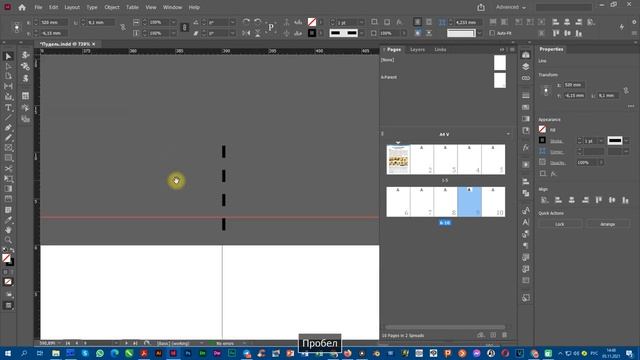The image size is (640, 360).
Task: Switch to the Layers tab
Action: pos(417,49)
